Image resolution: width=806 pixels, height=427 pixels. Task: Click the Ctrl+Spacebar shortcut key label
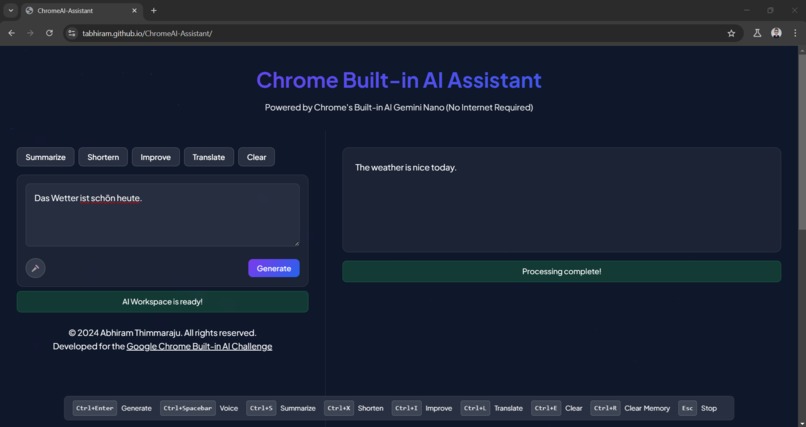point(188,409)
